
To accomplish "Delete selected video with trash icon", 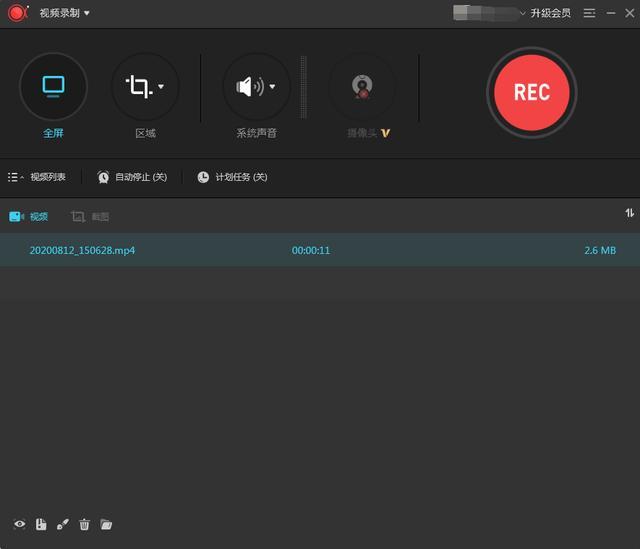I will [84, 524].
